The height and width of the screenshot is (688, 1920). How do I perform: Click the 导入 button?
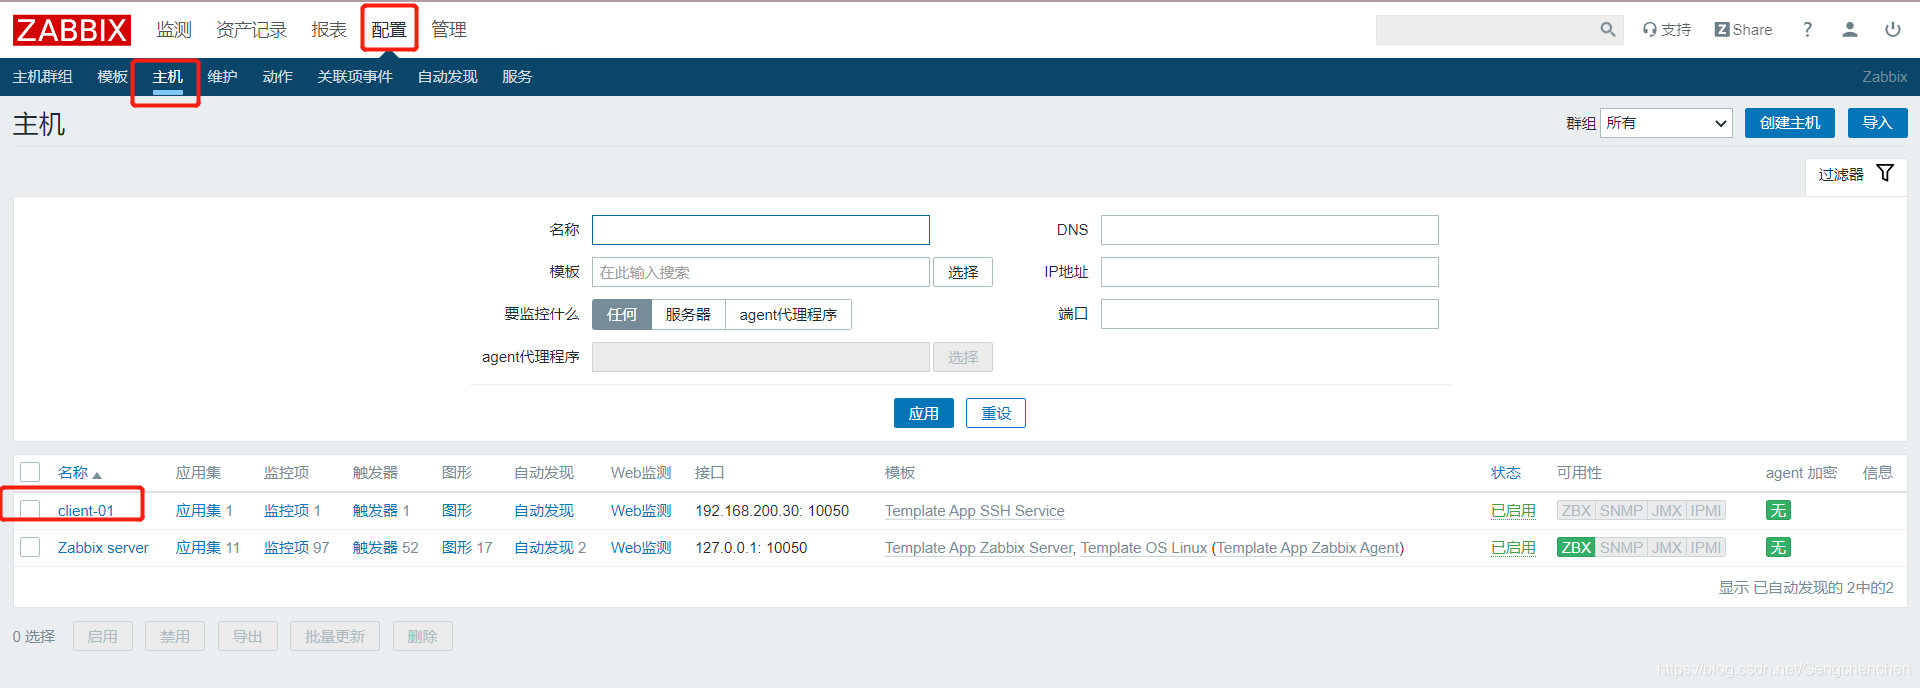tap(1877, 123)
